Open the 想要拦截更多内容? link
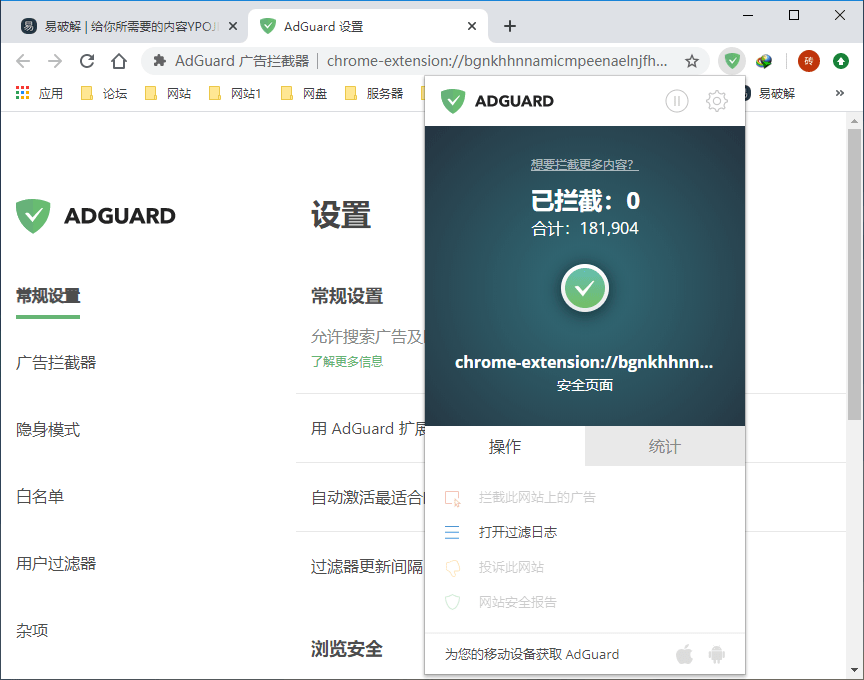864x680 pixels. coord(584,165)
